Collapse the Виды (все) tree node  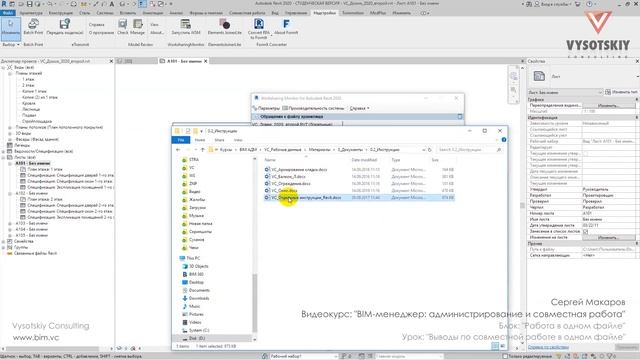pos(3,67)
